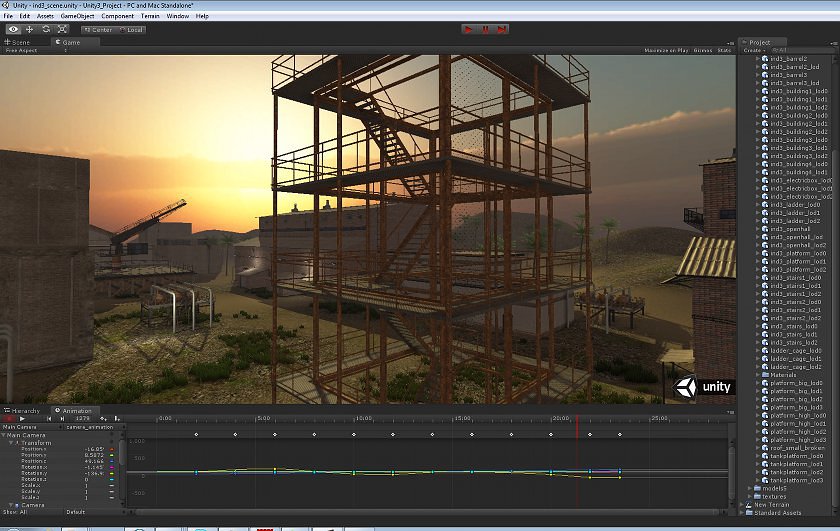The width and height of the screenshot is (840, 531).
Task: Click the ind3_openhall prefab icon
Action: [x=765, y=229]
